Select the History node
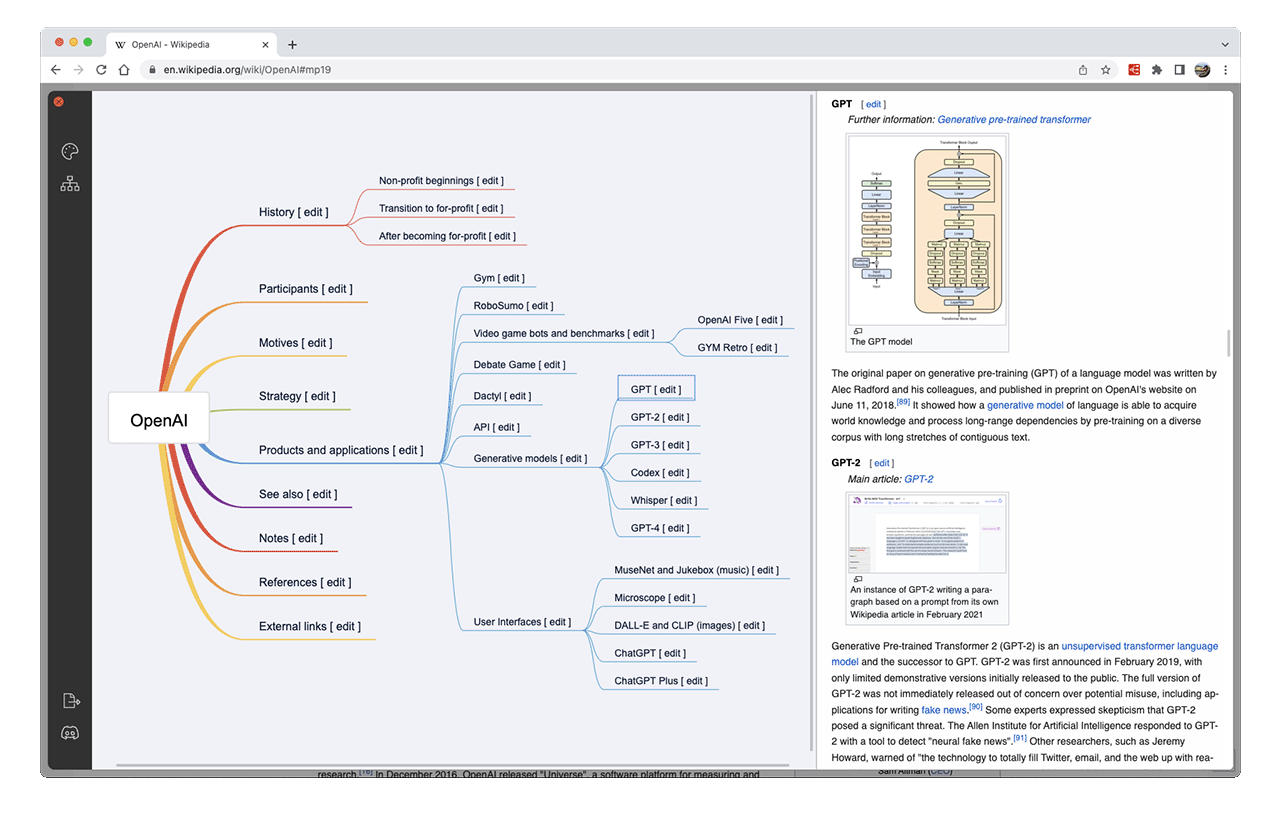Screen dimensions: 1280x830 click(x=293, y=212)
